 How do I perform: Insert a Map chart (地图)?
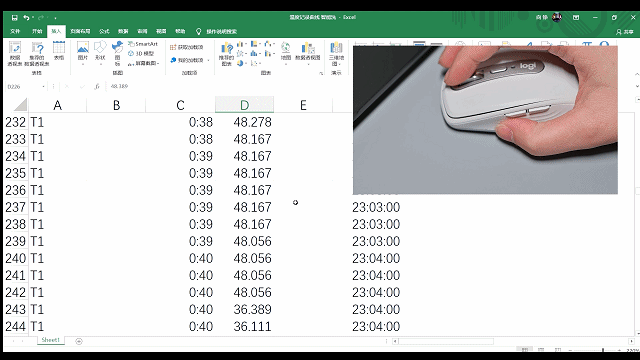[286, 52]
